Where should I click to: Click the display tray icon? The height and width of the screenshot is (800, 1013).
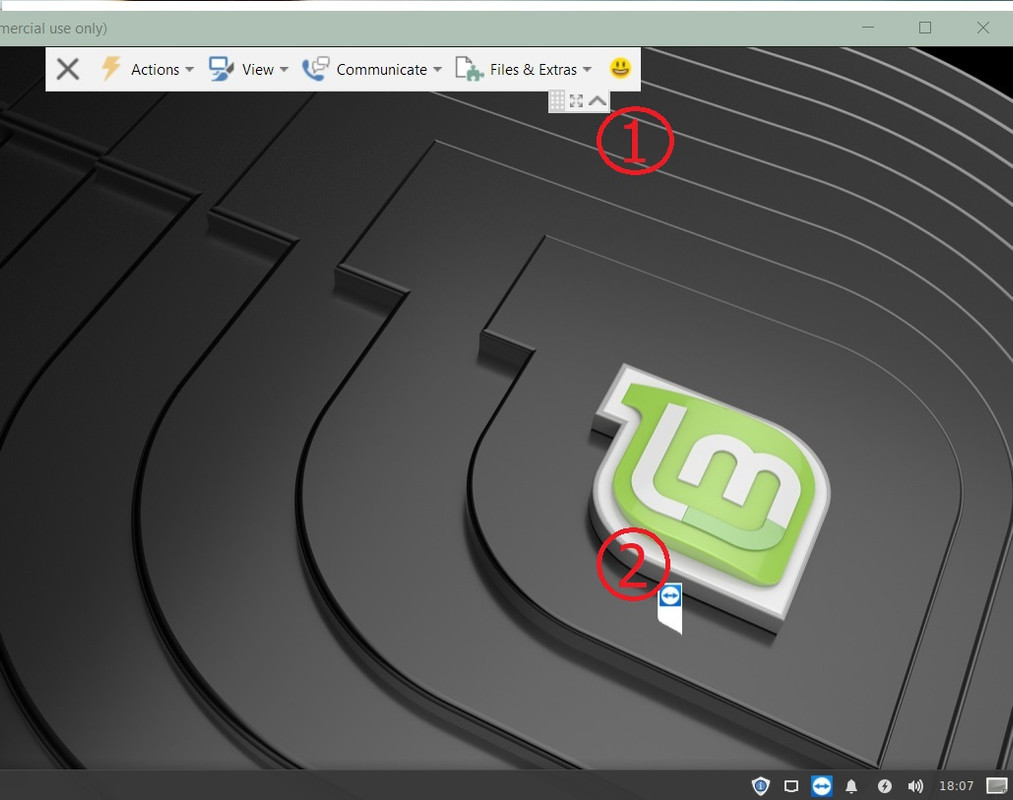[x=791, y=786]
